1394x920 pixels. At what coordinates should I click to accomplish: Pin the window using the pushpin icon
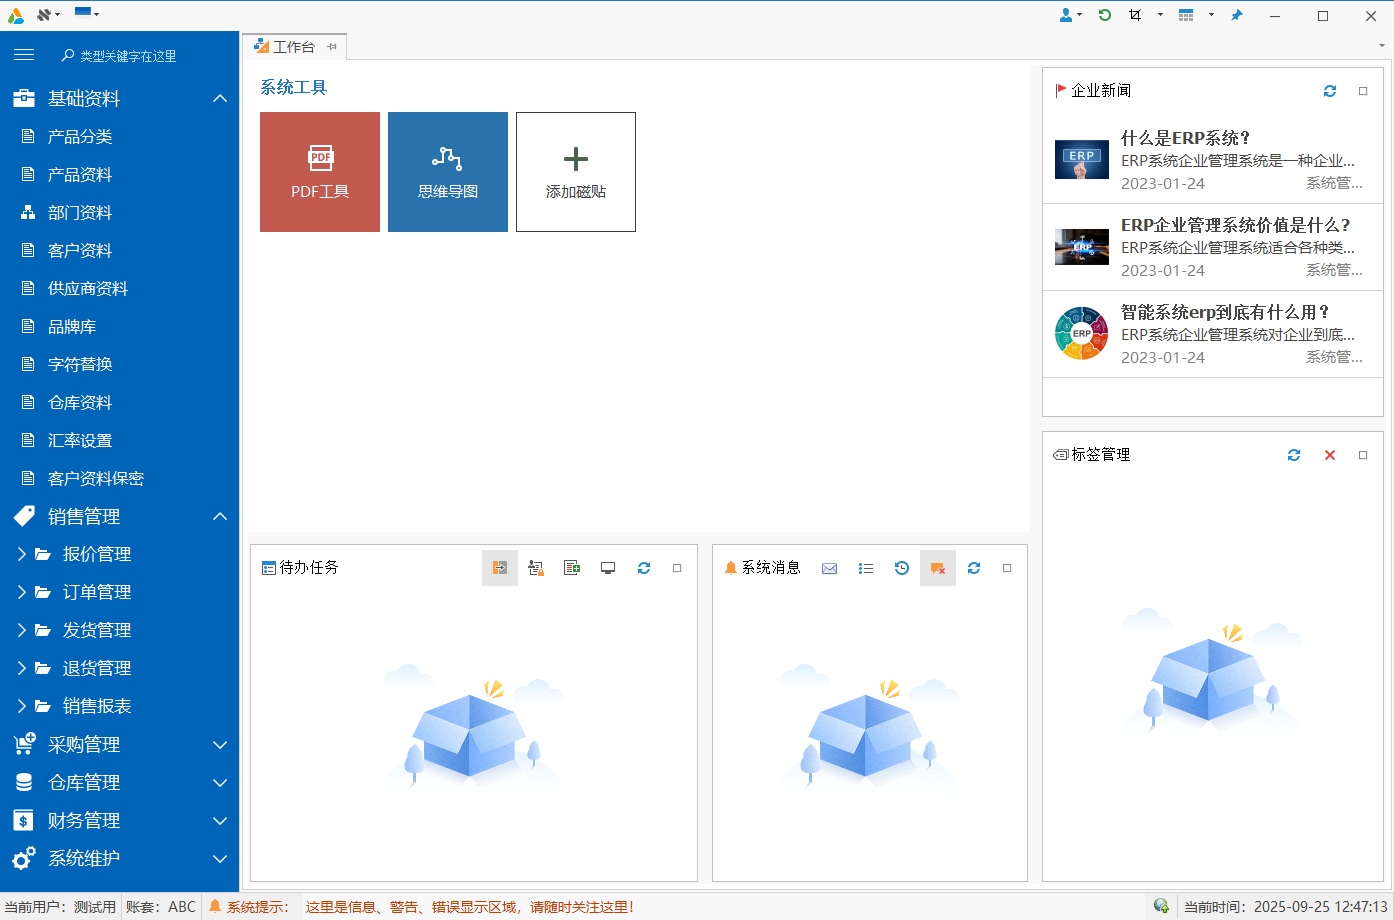tap(1239, 15)
